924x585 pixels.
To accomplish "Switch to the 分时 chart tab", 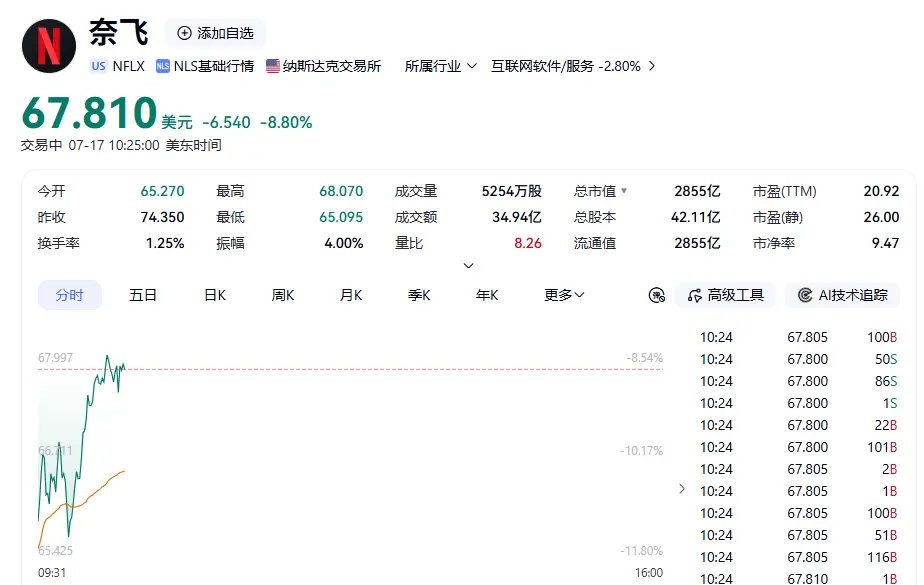I will (70, 295).
